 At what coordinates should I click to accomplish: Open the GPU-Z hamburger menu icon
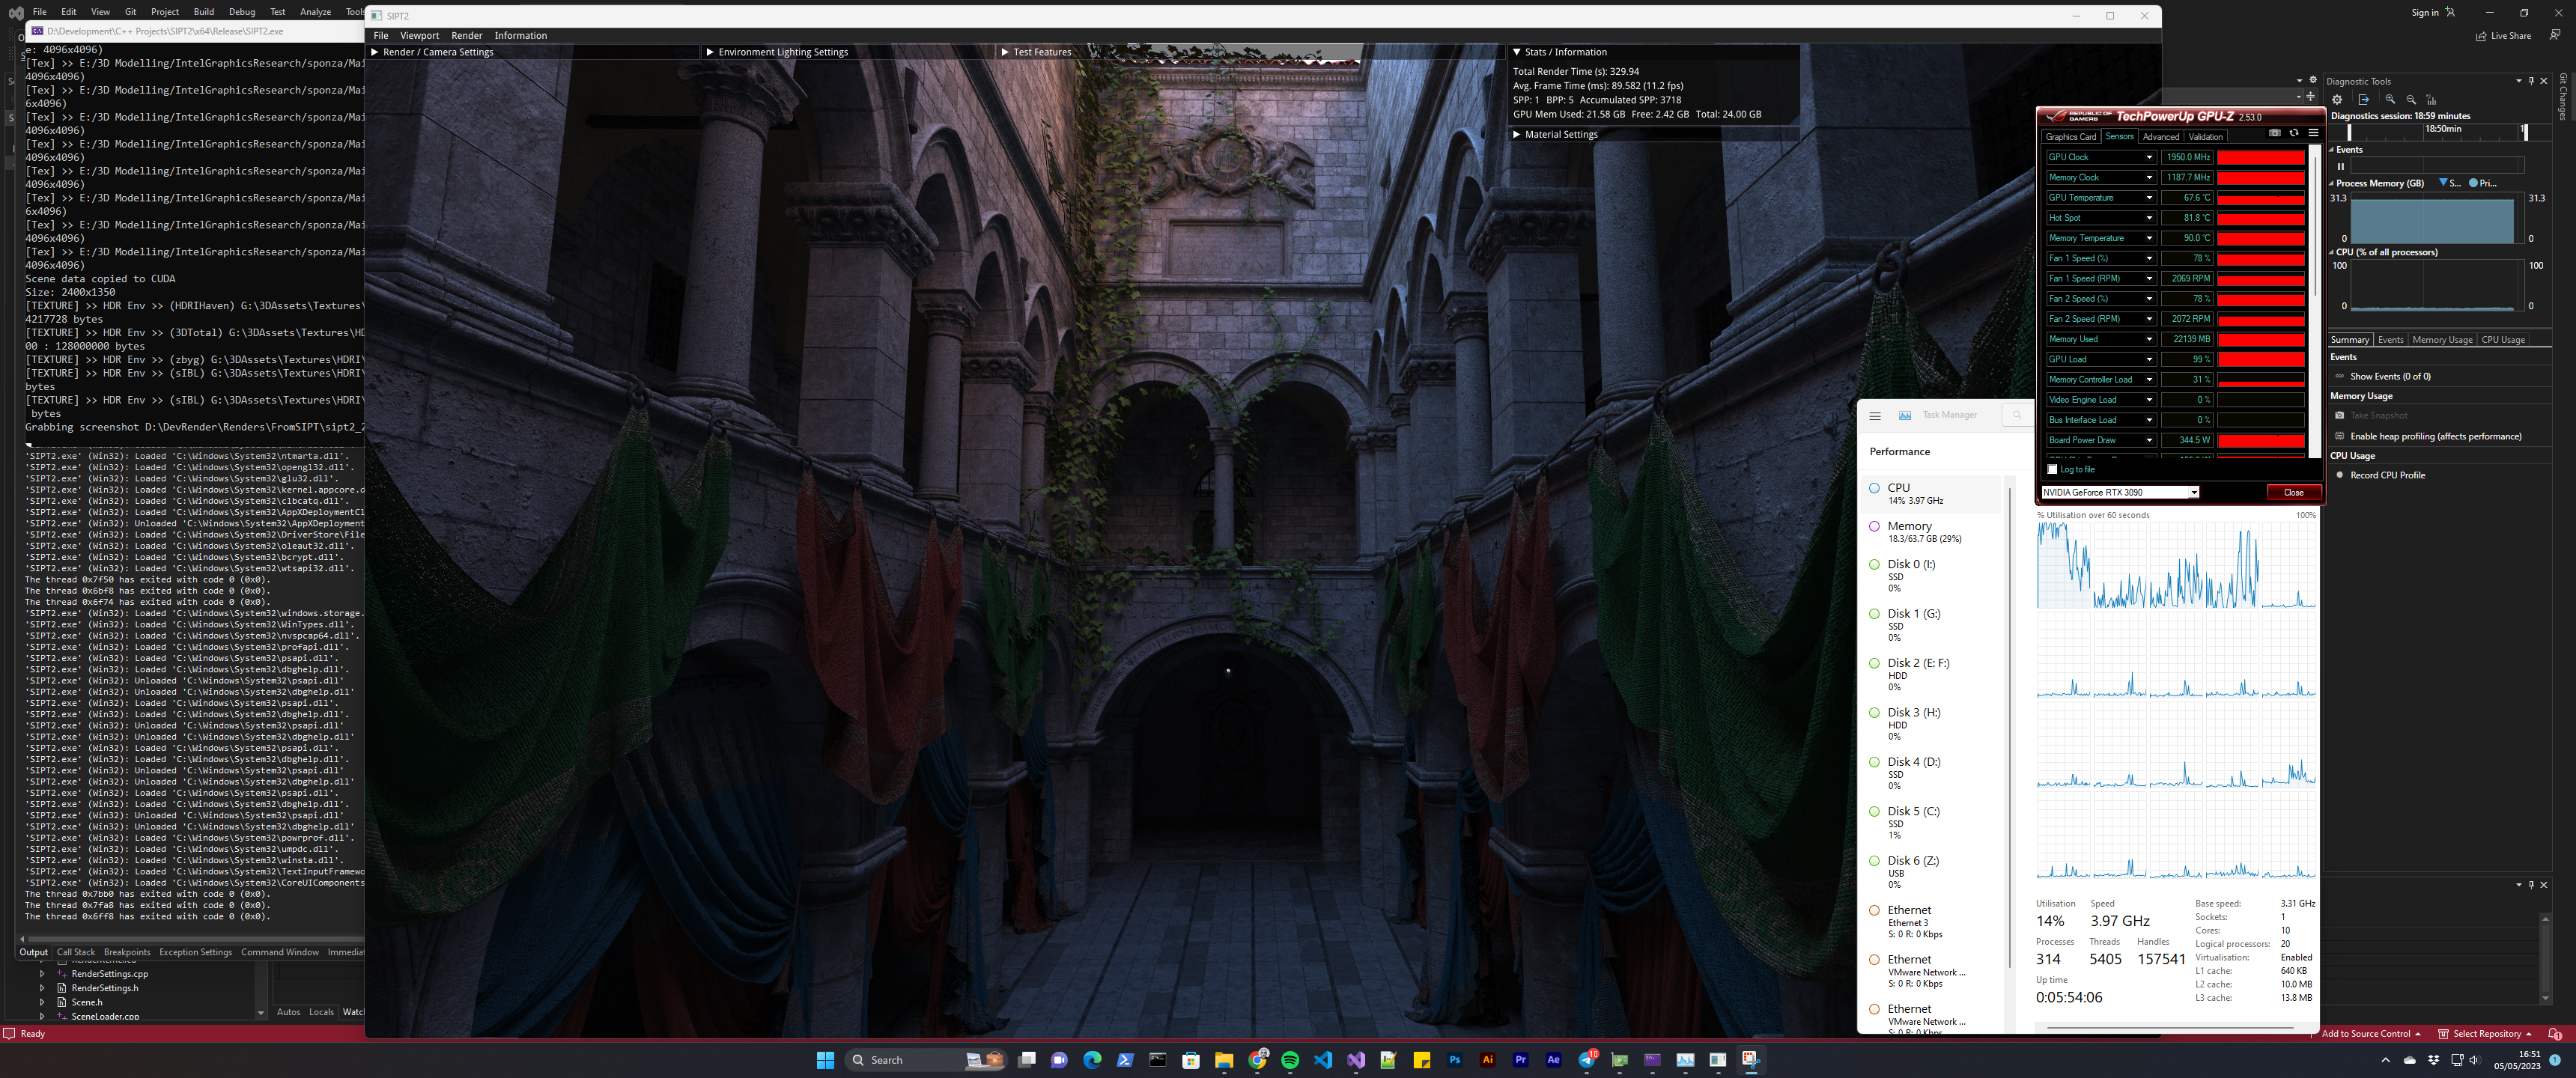click(2313, 133)
